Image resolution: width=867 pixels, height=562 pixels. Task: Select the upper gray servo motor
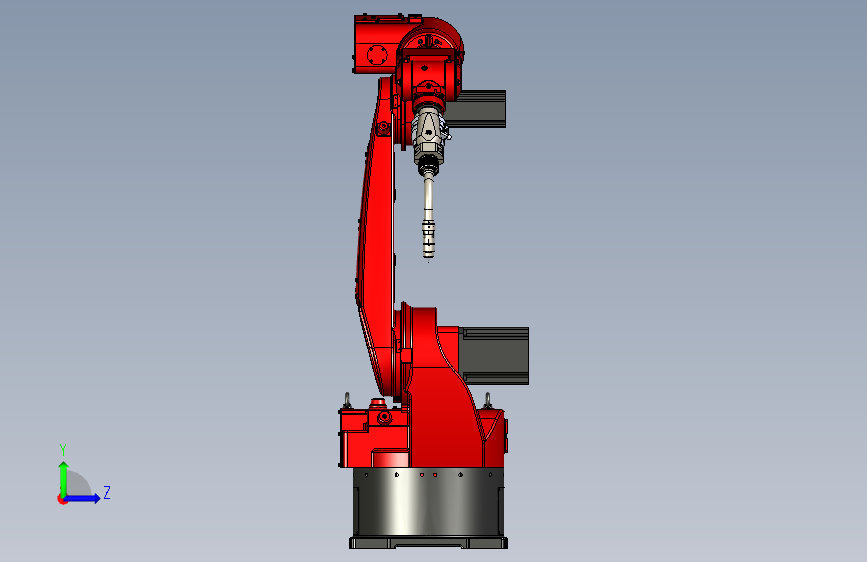tap(476, 108)
